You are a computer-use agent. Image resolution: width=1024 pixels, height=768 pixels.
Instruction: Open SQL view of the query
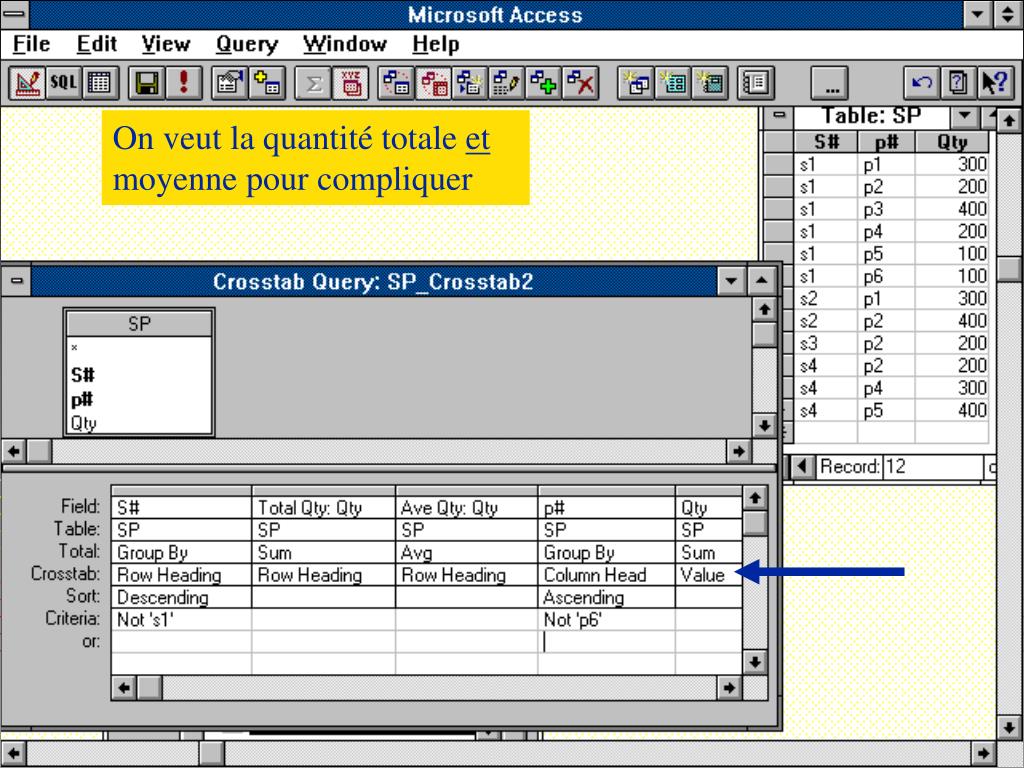(64, 83)
